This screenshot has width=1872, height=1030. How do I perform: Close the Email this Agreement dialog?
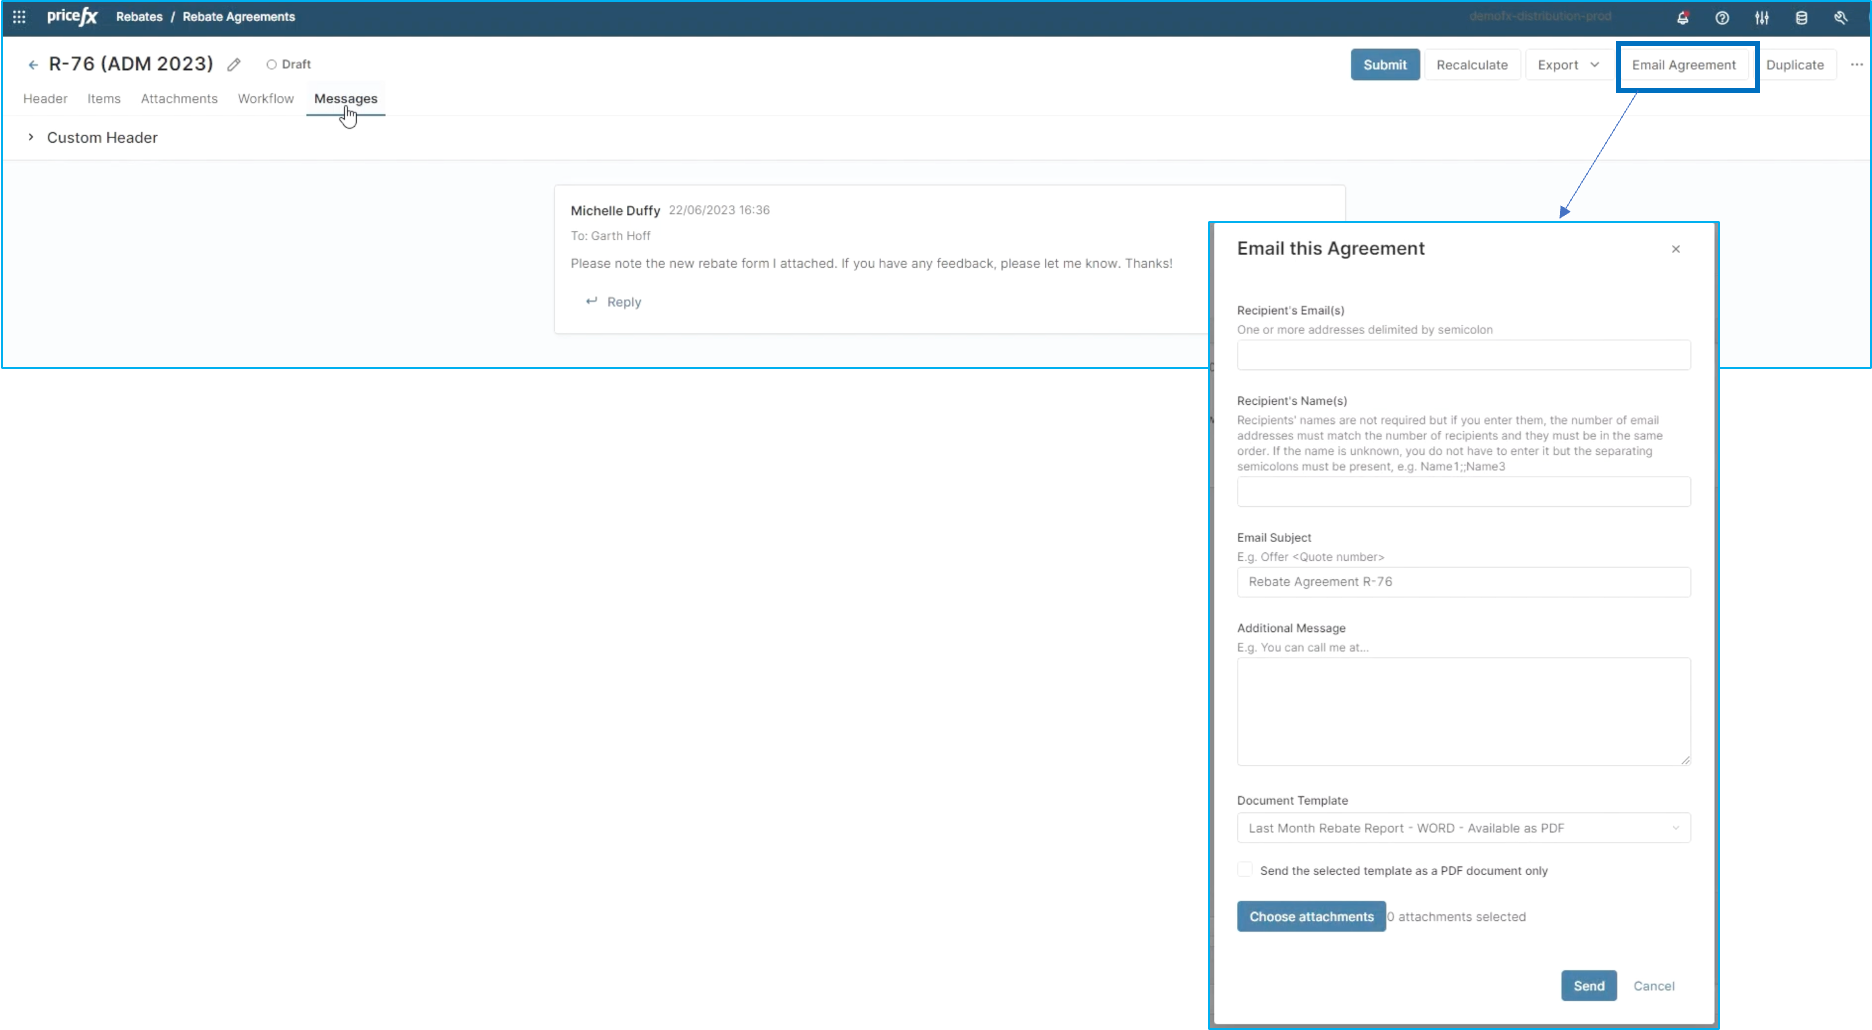(1676, 249)
